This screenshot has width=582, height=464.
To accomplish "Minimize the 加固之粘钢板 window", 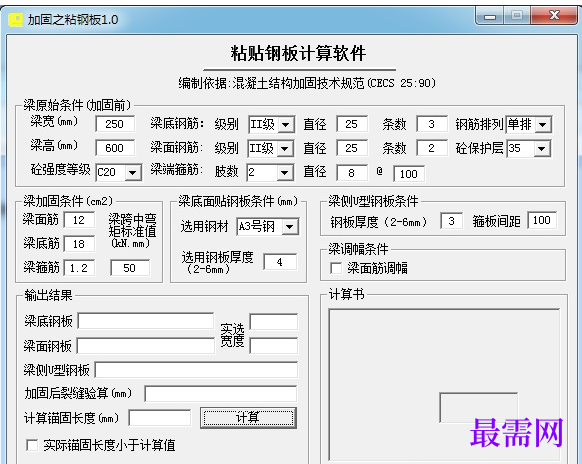I will (490, 17).
